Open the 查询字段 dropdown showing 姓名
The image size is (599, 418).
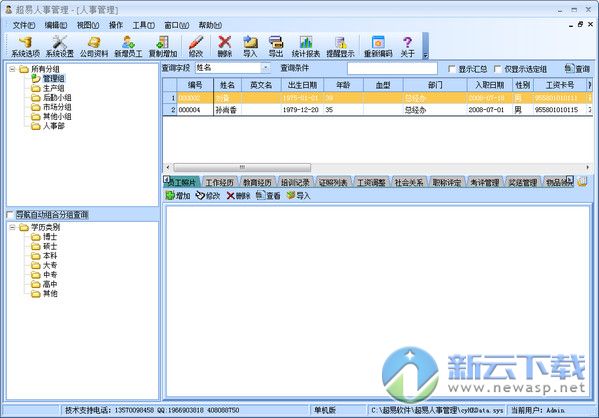[266, 68]
